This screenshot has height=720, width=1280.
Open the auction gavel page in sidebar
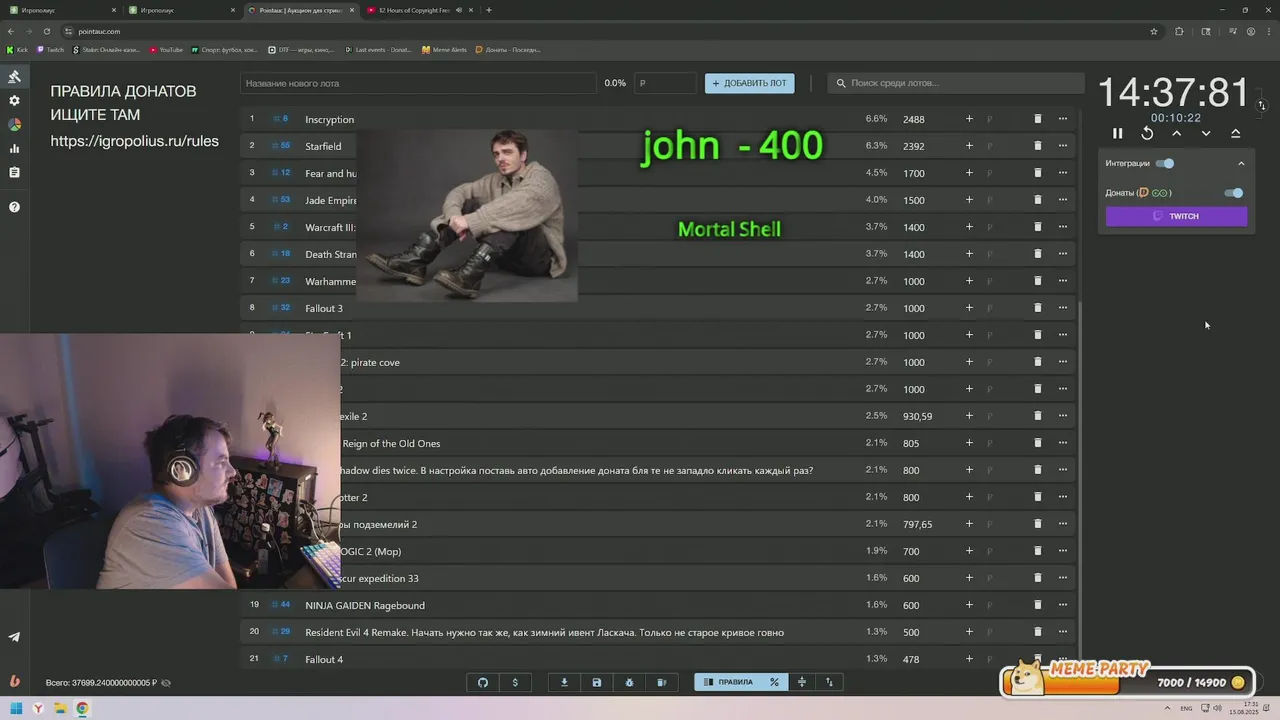pos(14,77)
